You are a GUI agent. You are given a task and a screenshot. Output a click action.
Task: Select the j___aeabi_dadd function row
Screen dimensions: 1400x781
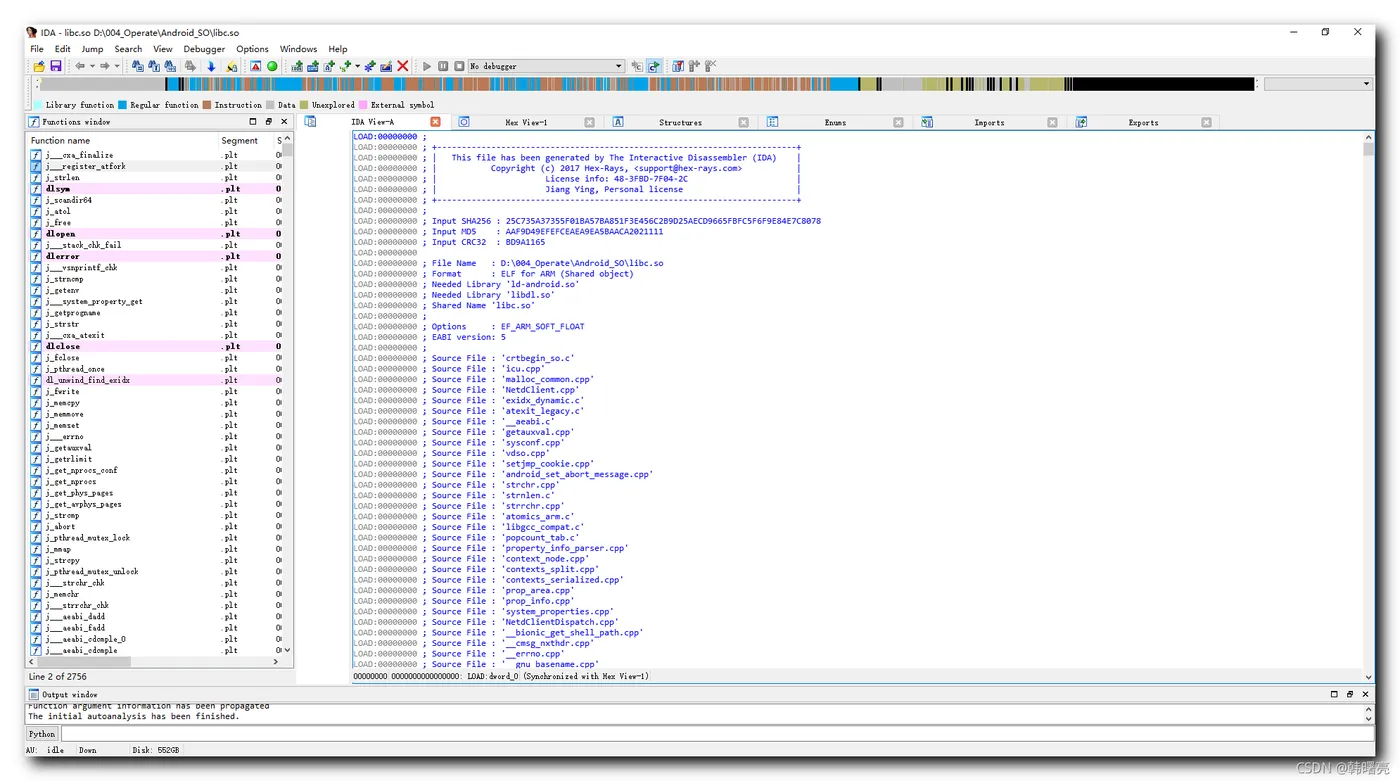click(153, 617)
